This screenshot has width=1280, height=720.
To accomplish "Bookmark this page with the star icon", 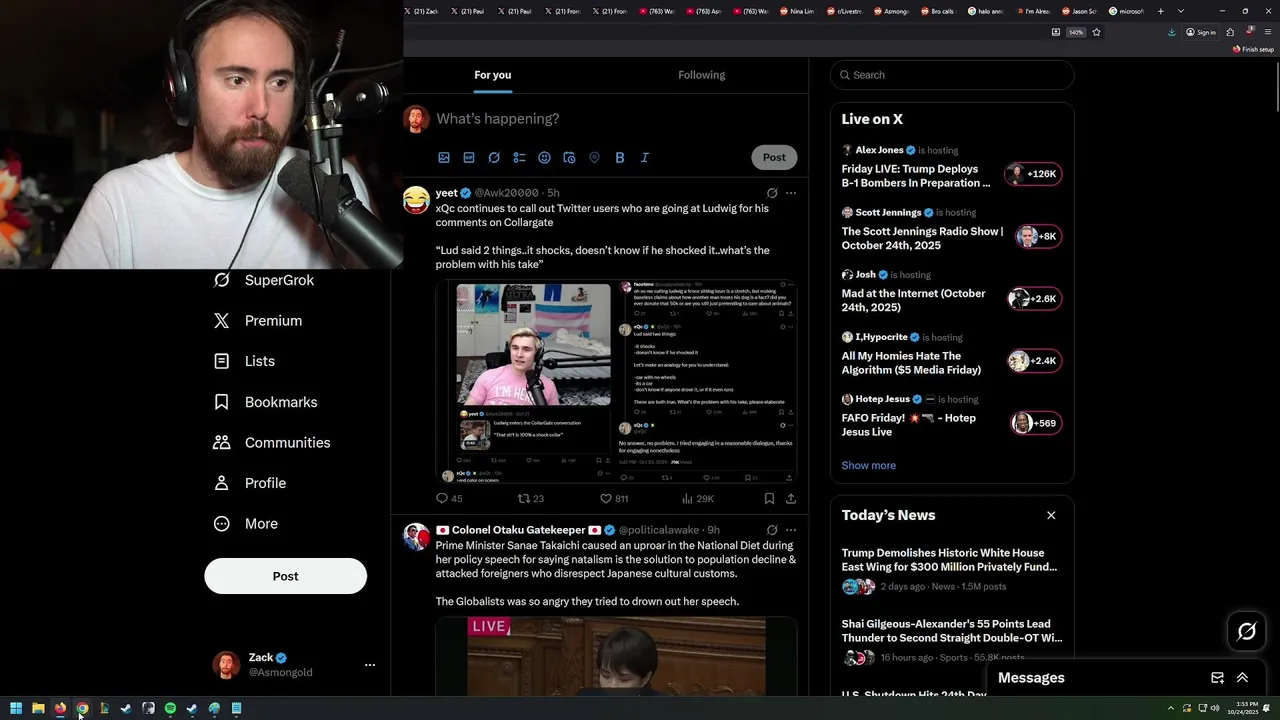I will pos(1096,32).
